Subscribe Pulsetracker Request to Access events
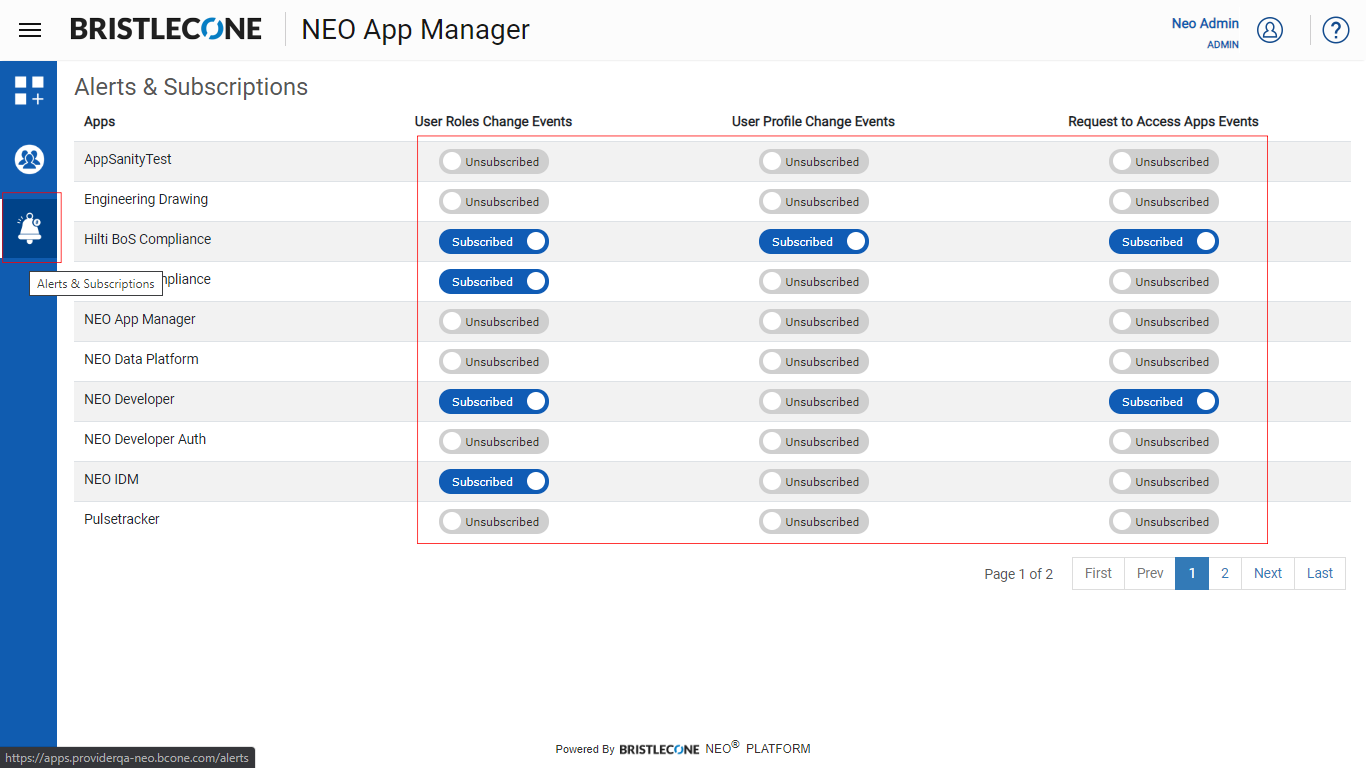Viewport: 1366px width, 768px height. point(1164,522)
